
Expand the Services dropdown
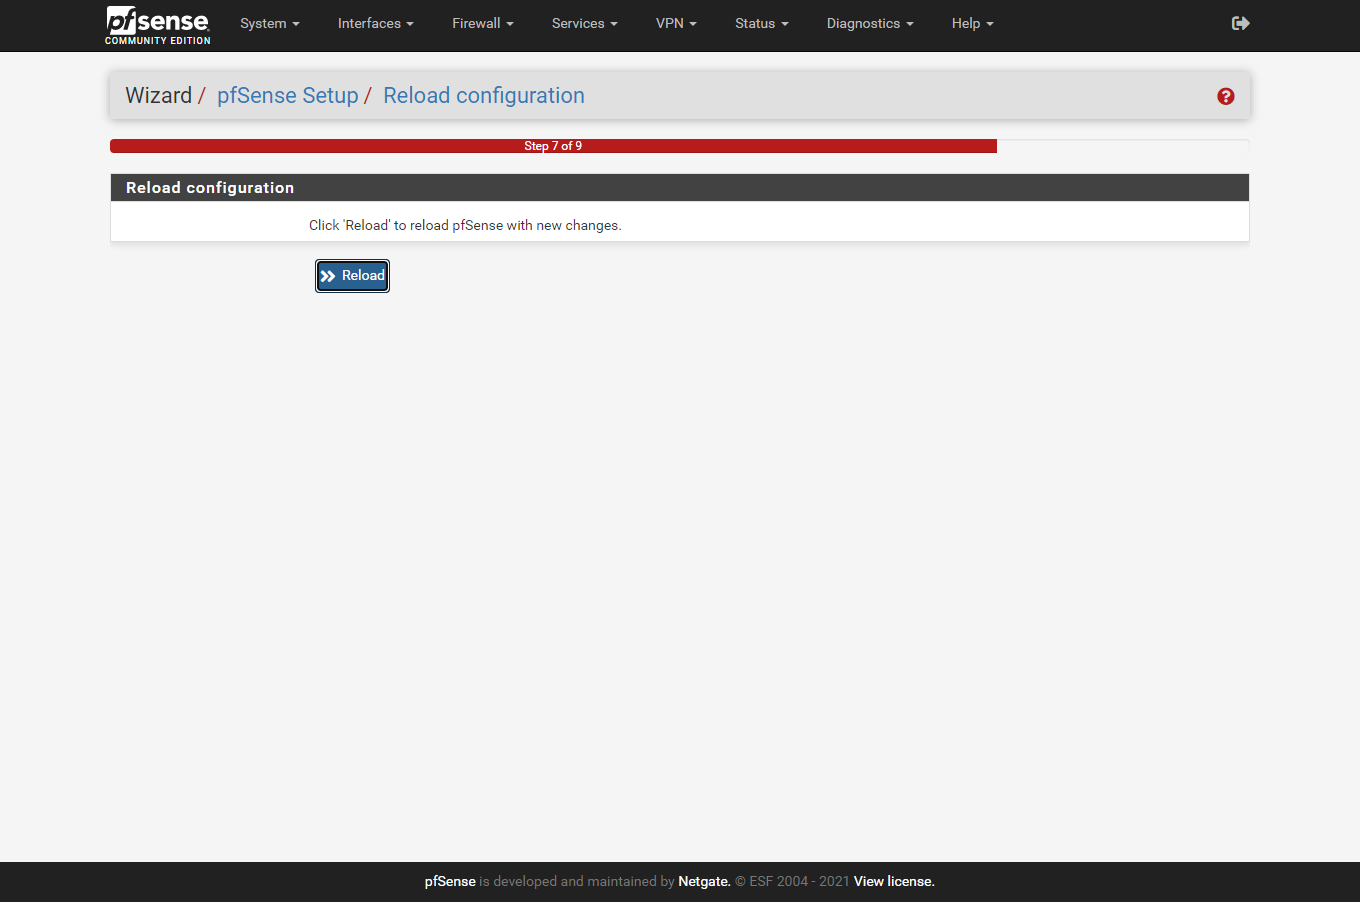tap(585, 23)
